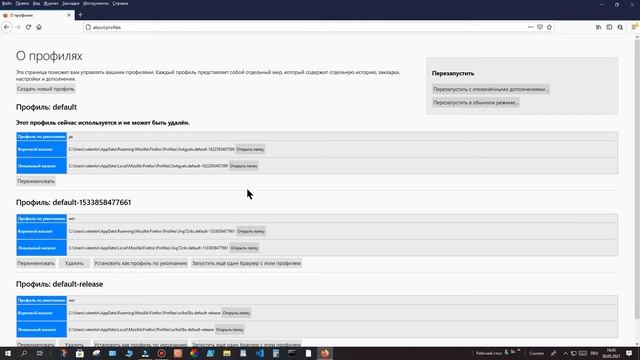Rename the default-1533858477661 profile

(36, 263)
